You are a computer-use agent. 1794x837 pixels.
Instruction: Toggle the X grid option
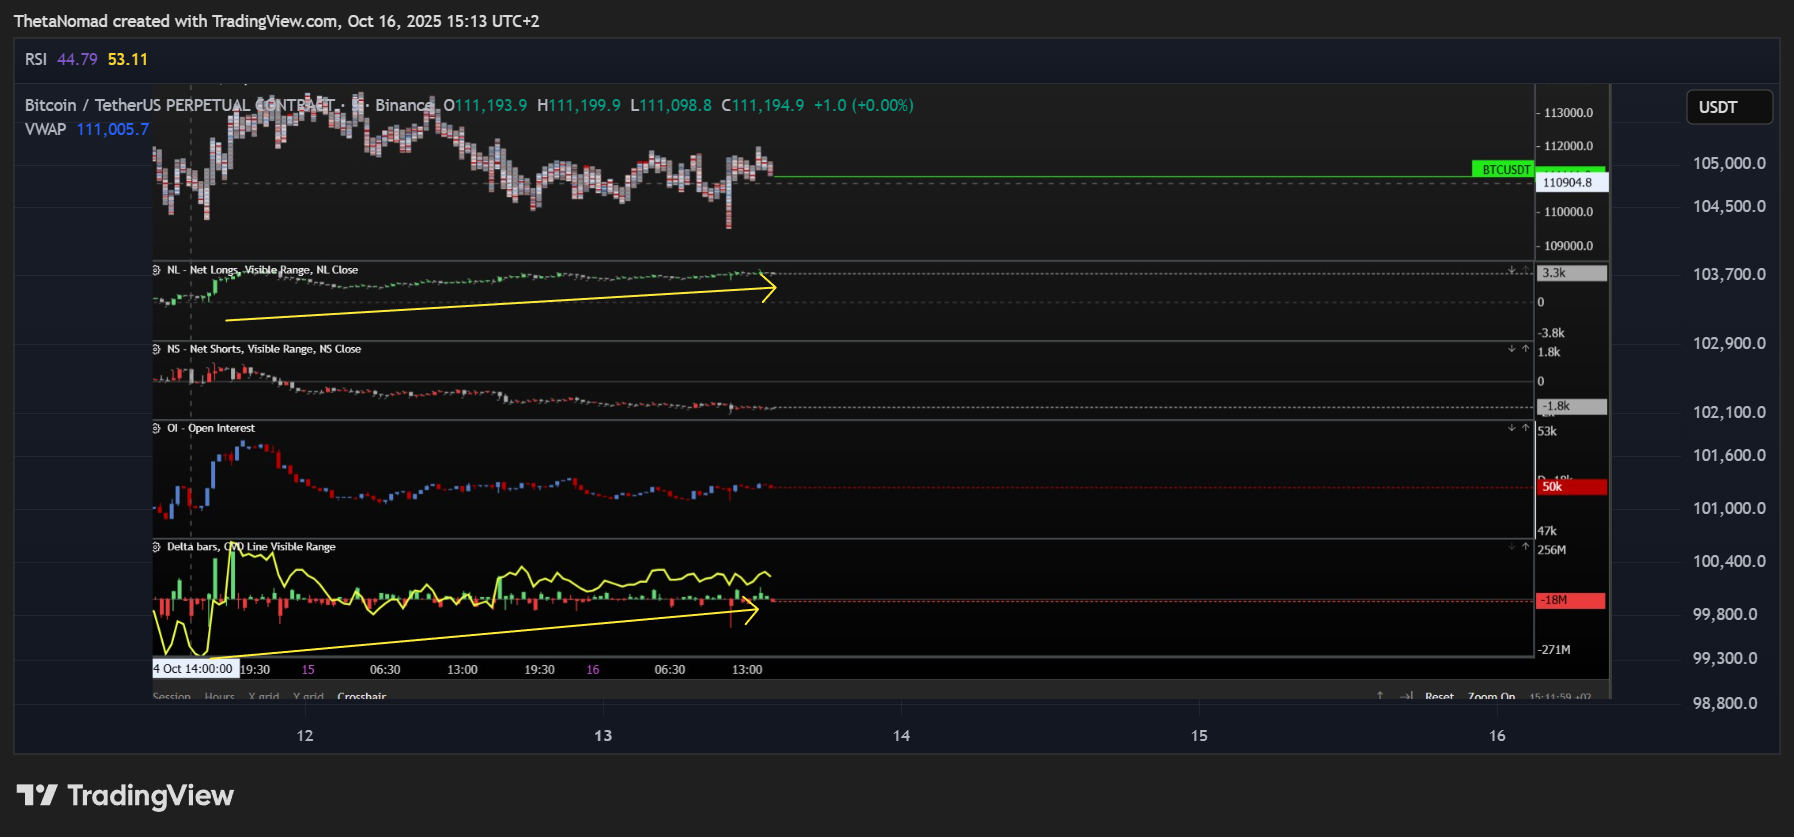click(x=264, y=697)
